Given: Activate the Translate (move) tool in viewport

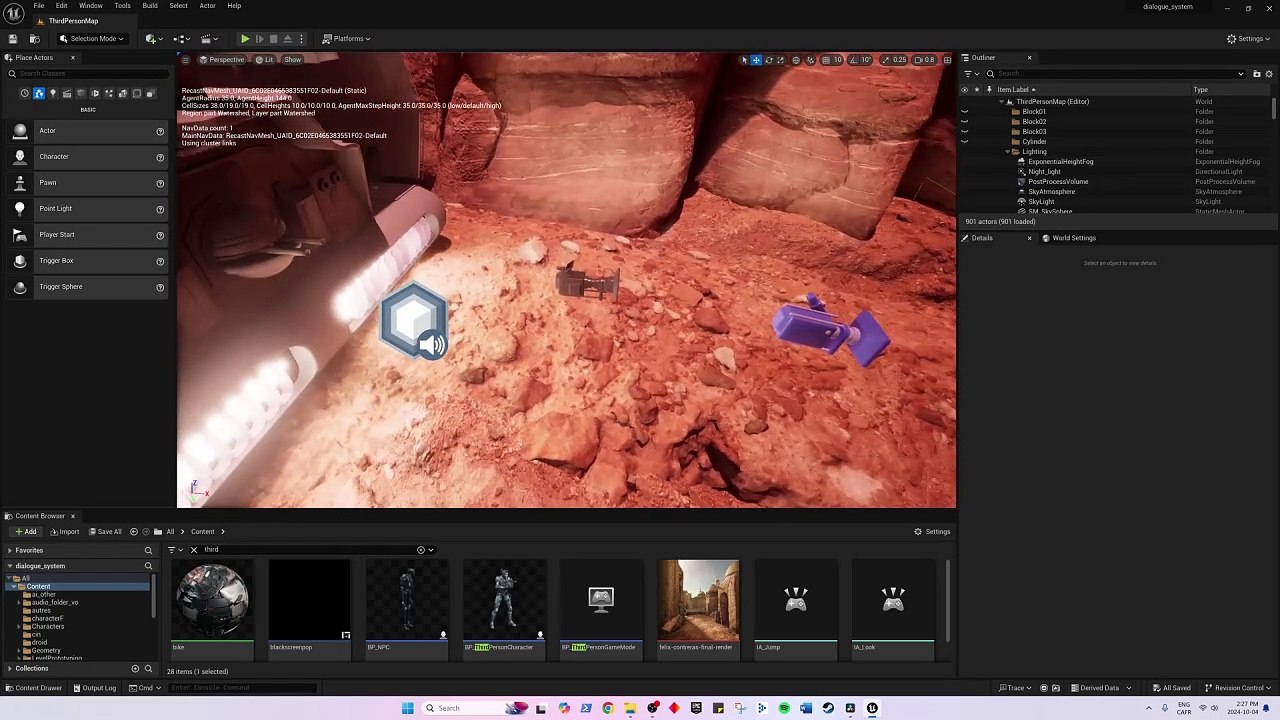Looking at the screenshot, I should click(x=756, y=60).
